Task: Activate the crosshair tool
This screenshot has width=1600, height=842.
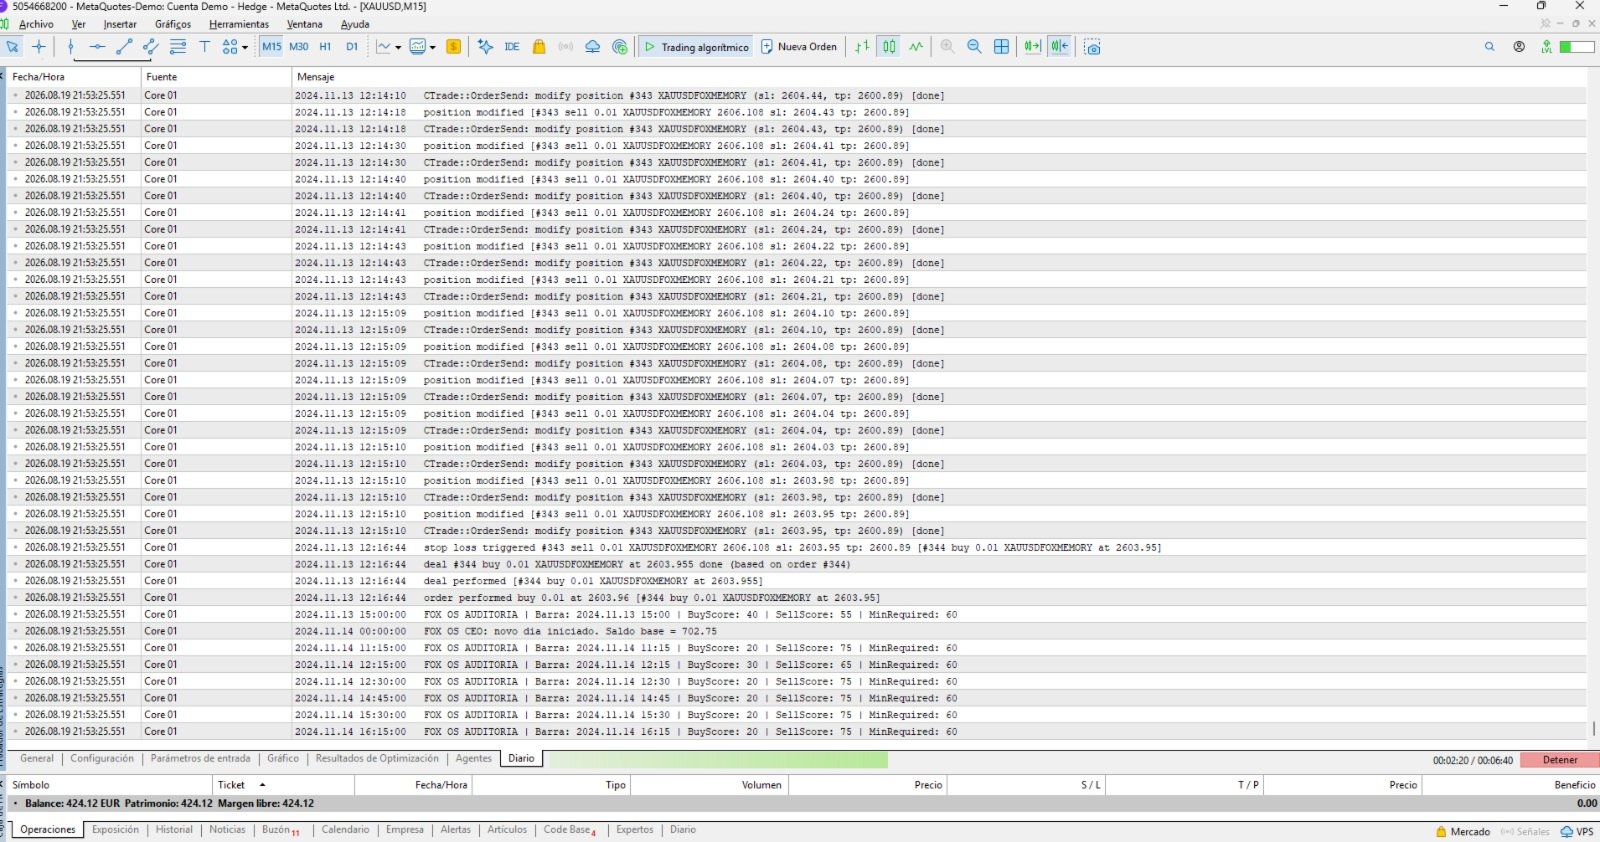Action: click(x=39, y=46)
